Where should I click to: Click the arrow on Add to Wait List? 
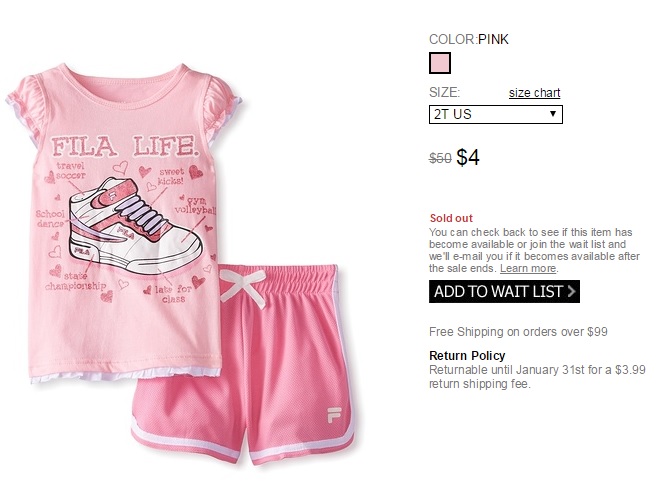coord(571,291)
